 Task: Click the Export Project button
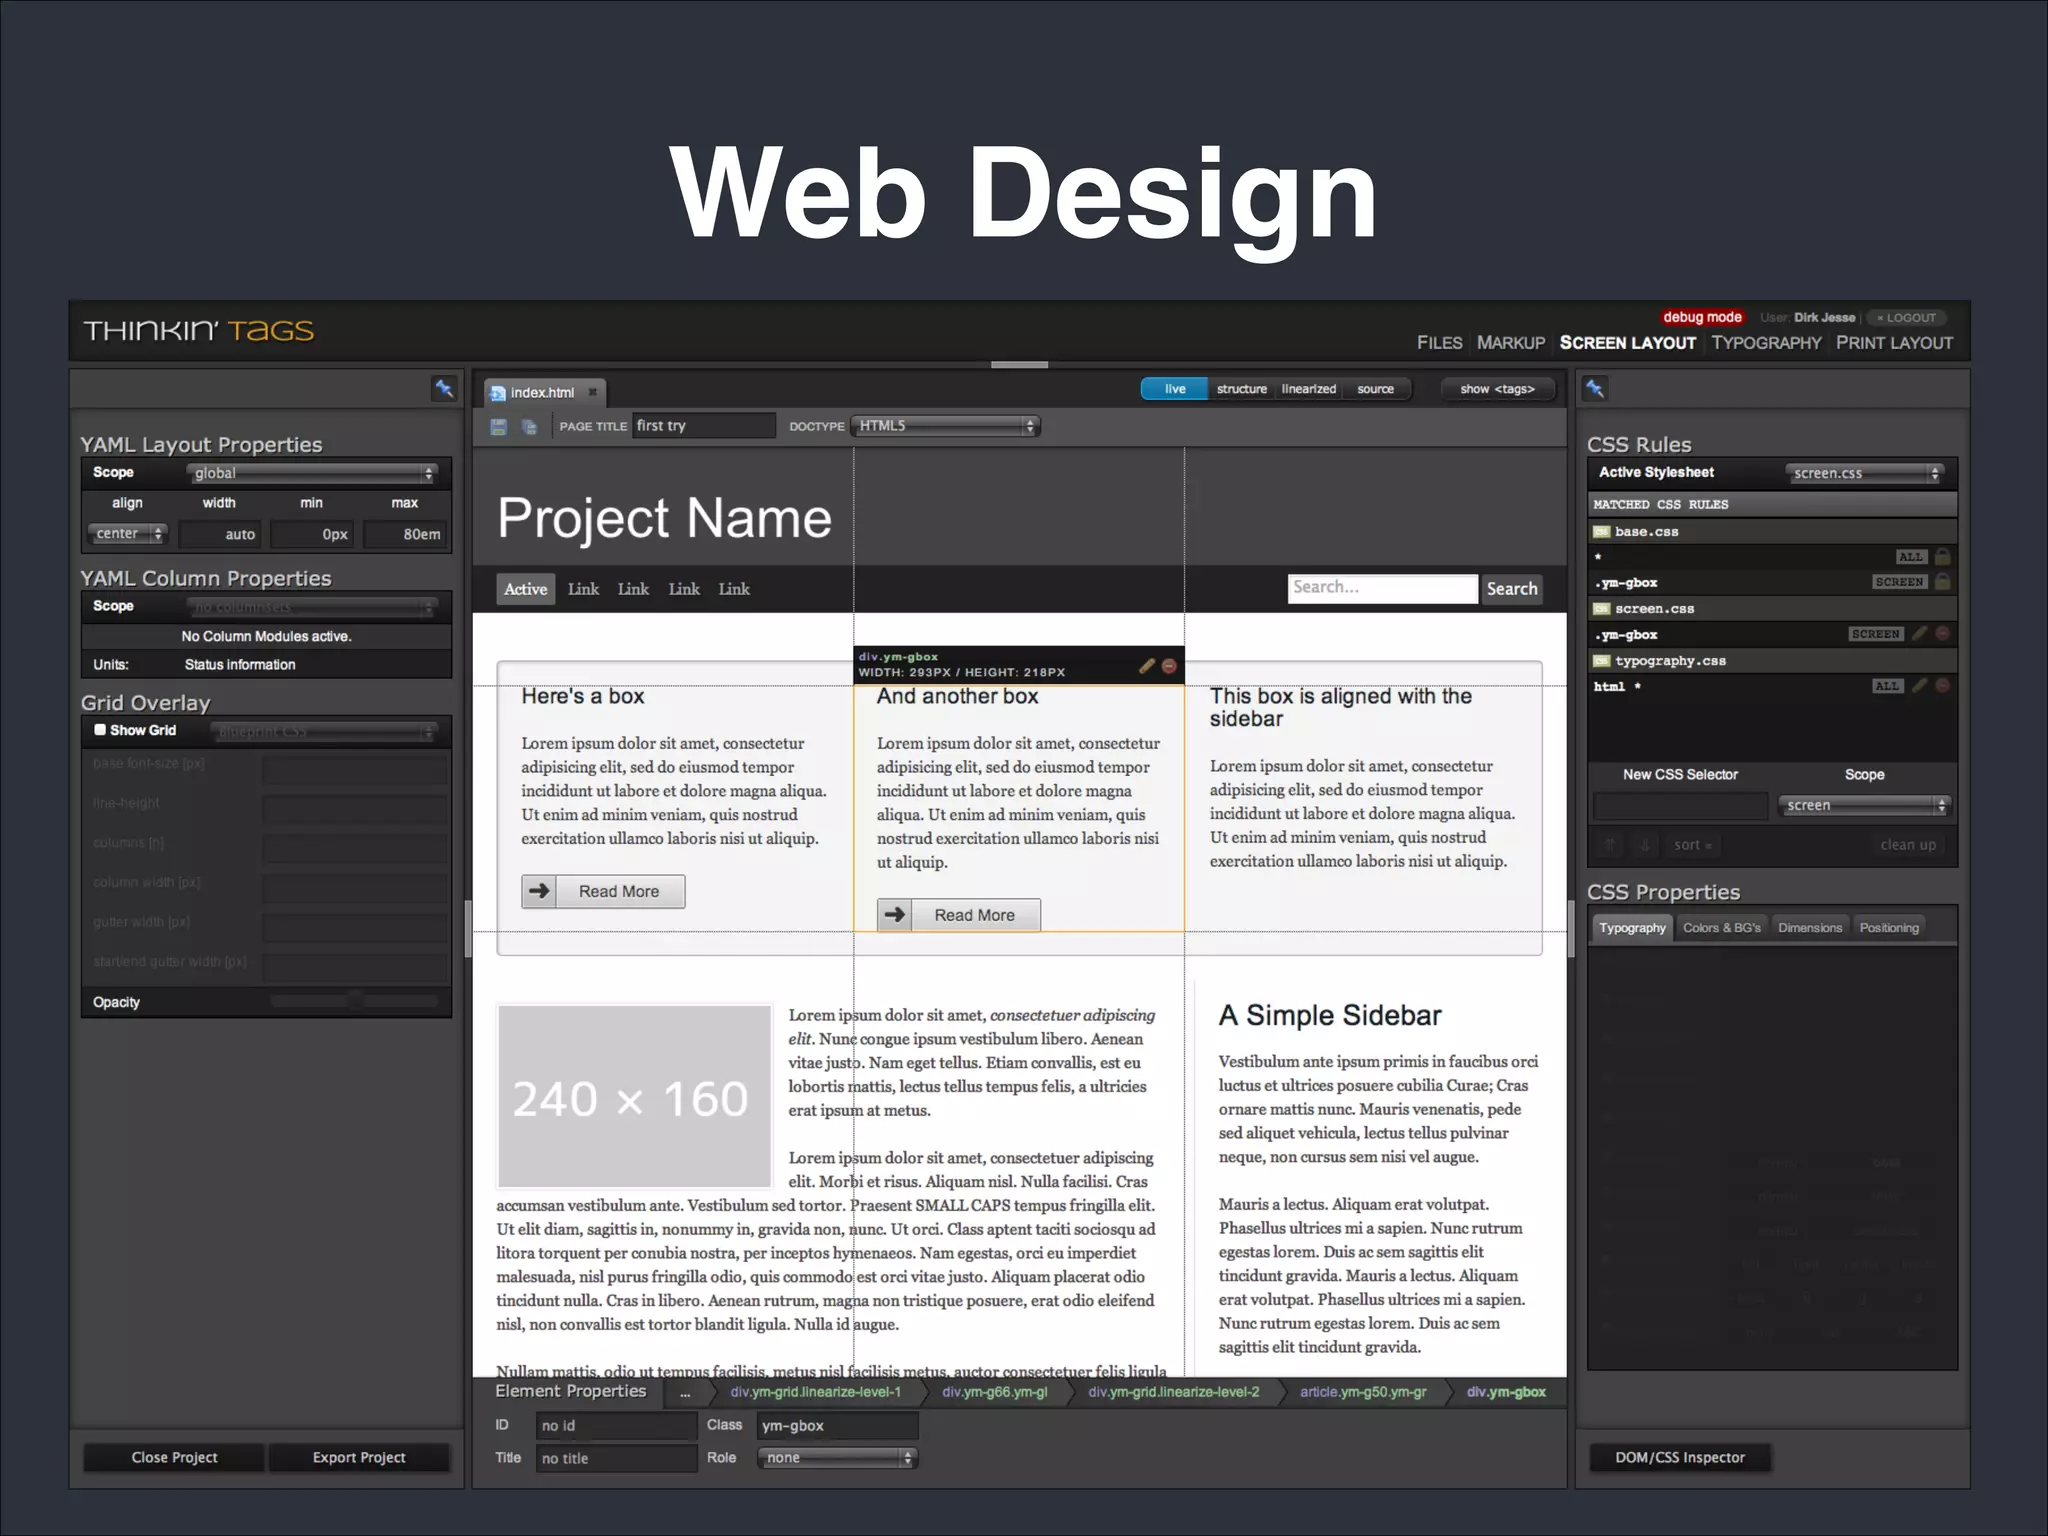coord(359,1458)
